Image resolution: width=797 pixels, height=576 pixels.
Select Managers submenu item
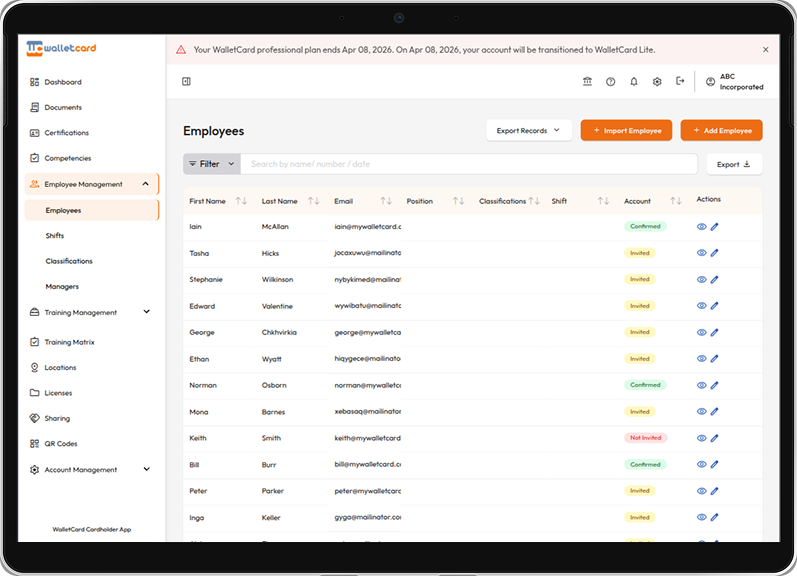pyautogui.click(x=62, y=287)
